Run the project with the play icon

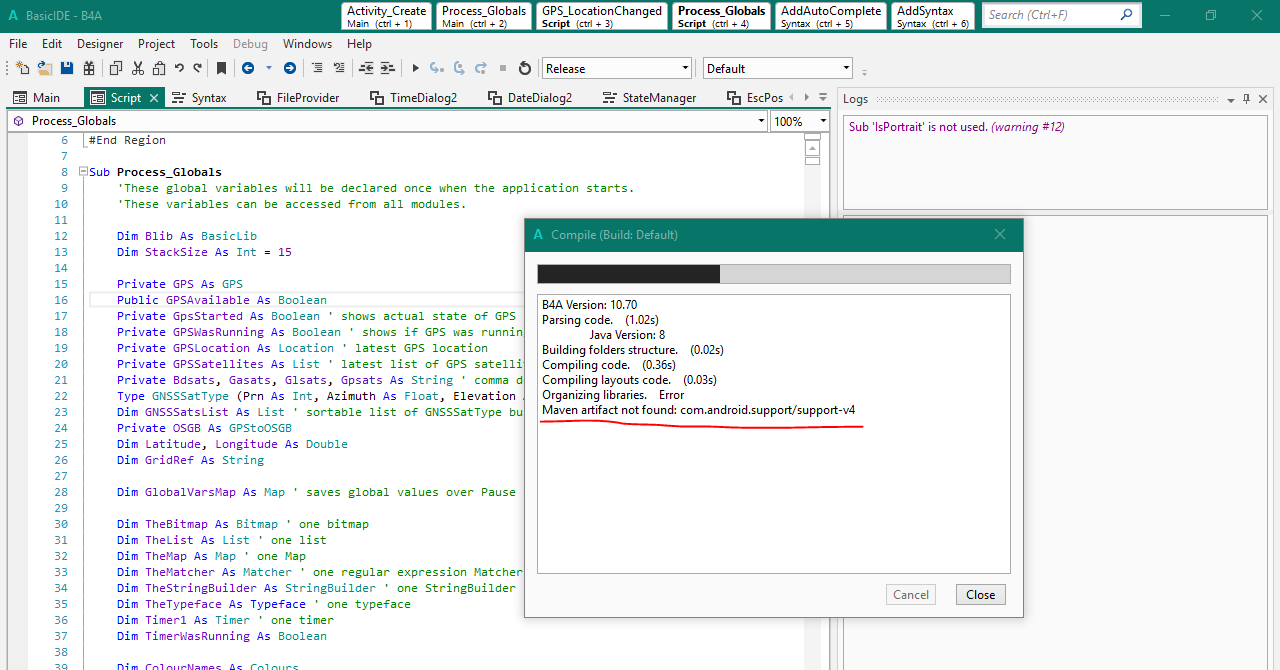pos(416,69)
